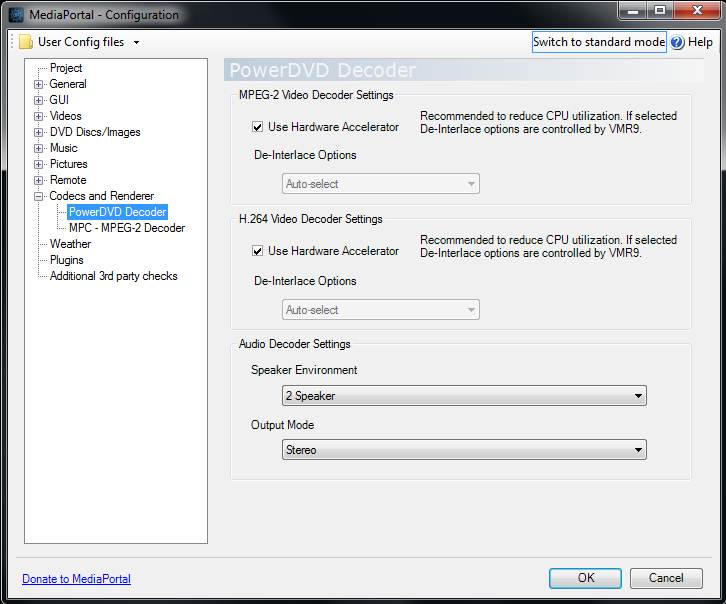Image resolution: width=726 pixels, height=604 pixels.
Task: Select Codecs and Renderer tree item
Action: point(101,196)
